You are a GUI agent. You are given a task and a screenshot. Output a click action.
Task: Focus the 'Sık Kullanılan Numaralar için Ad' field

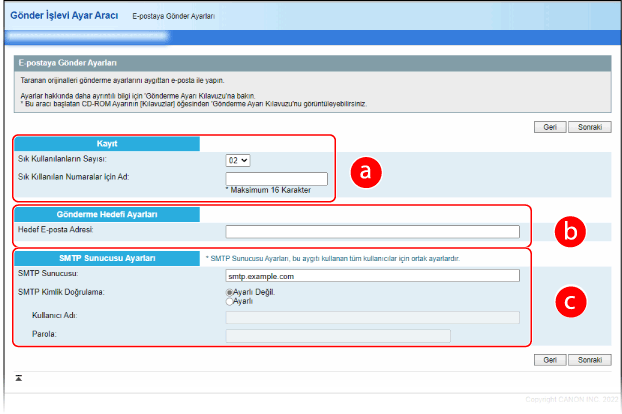point(277,178)
